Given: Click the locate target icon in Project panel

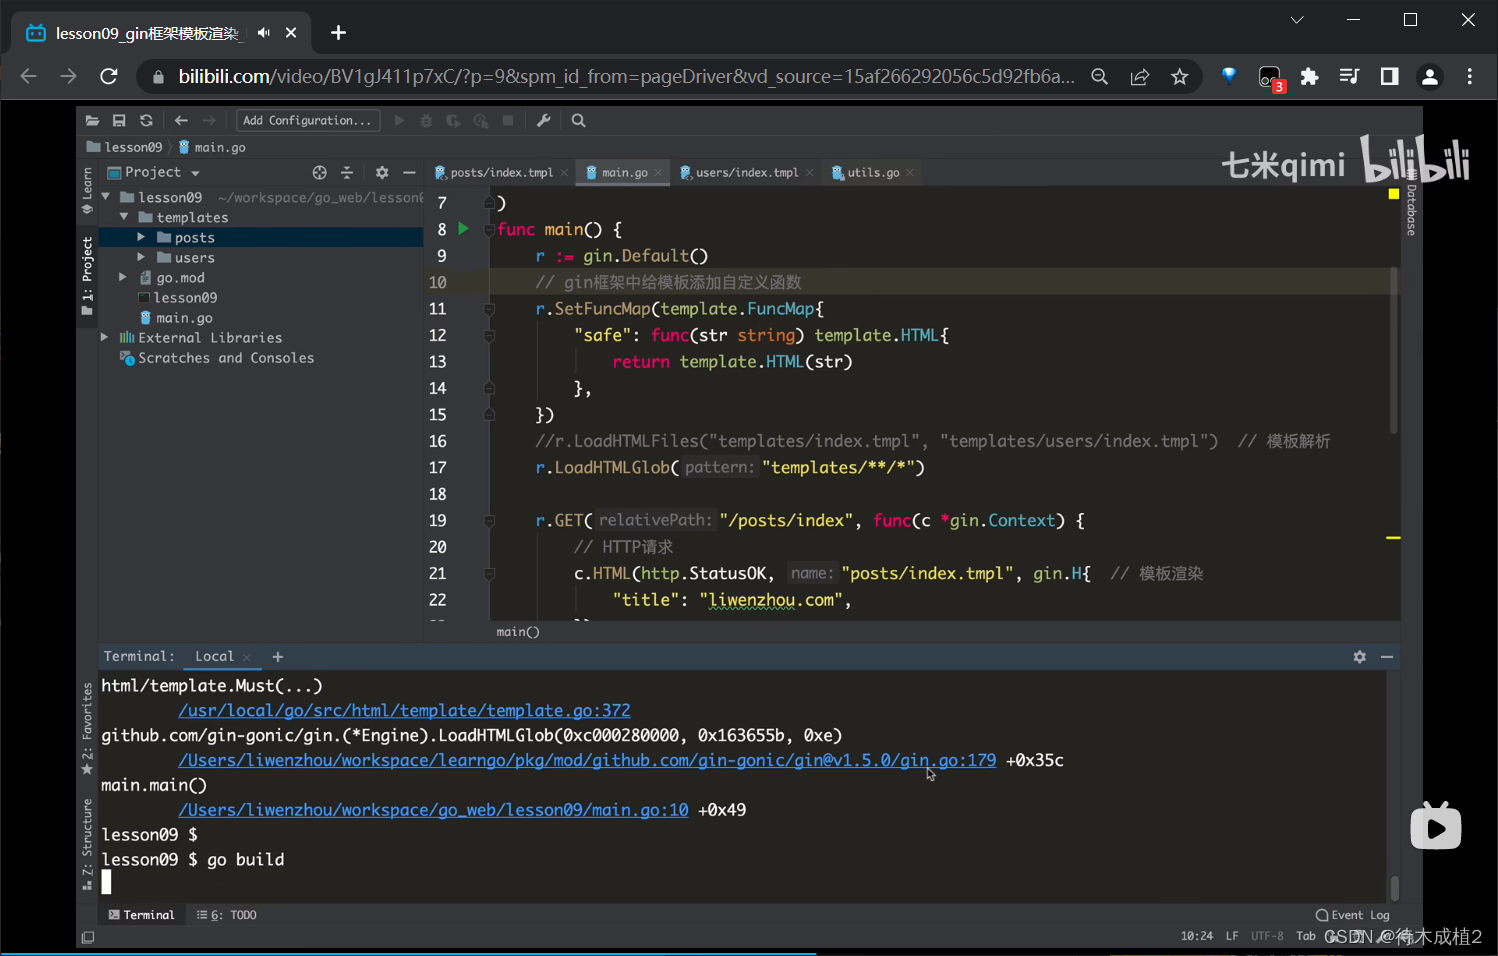Looking at the screenshot, I should tap(319, 173).
